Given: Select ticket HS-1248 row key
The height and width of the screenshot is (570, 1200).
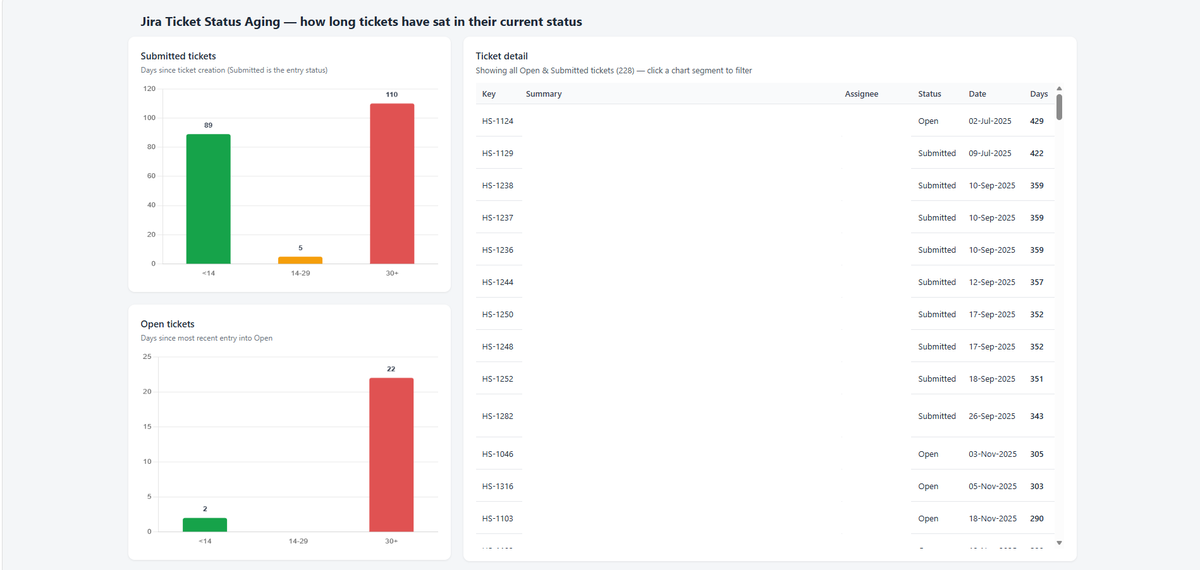Looking at the screenshot, I should [x=497, y=346].
